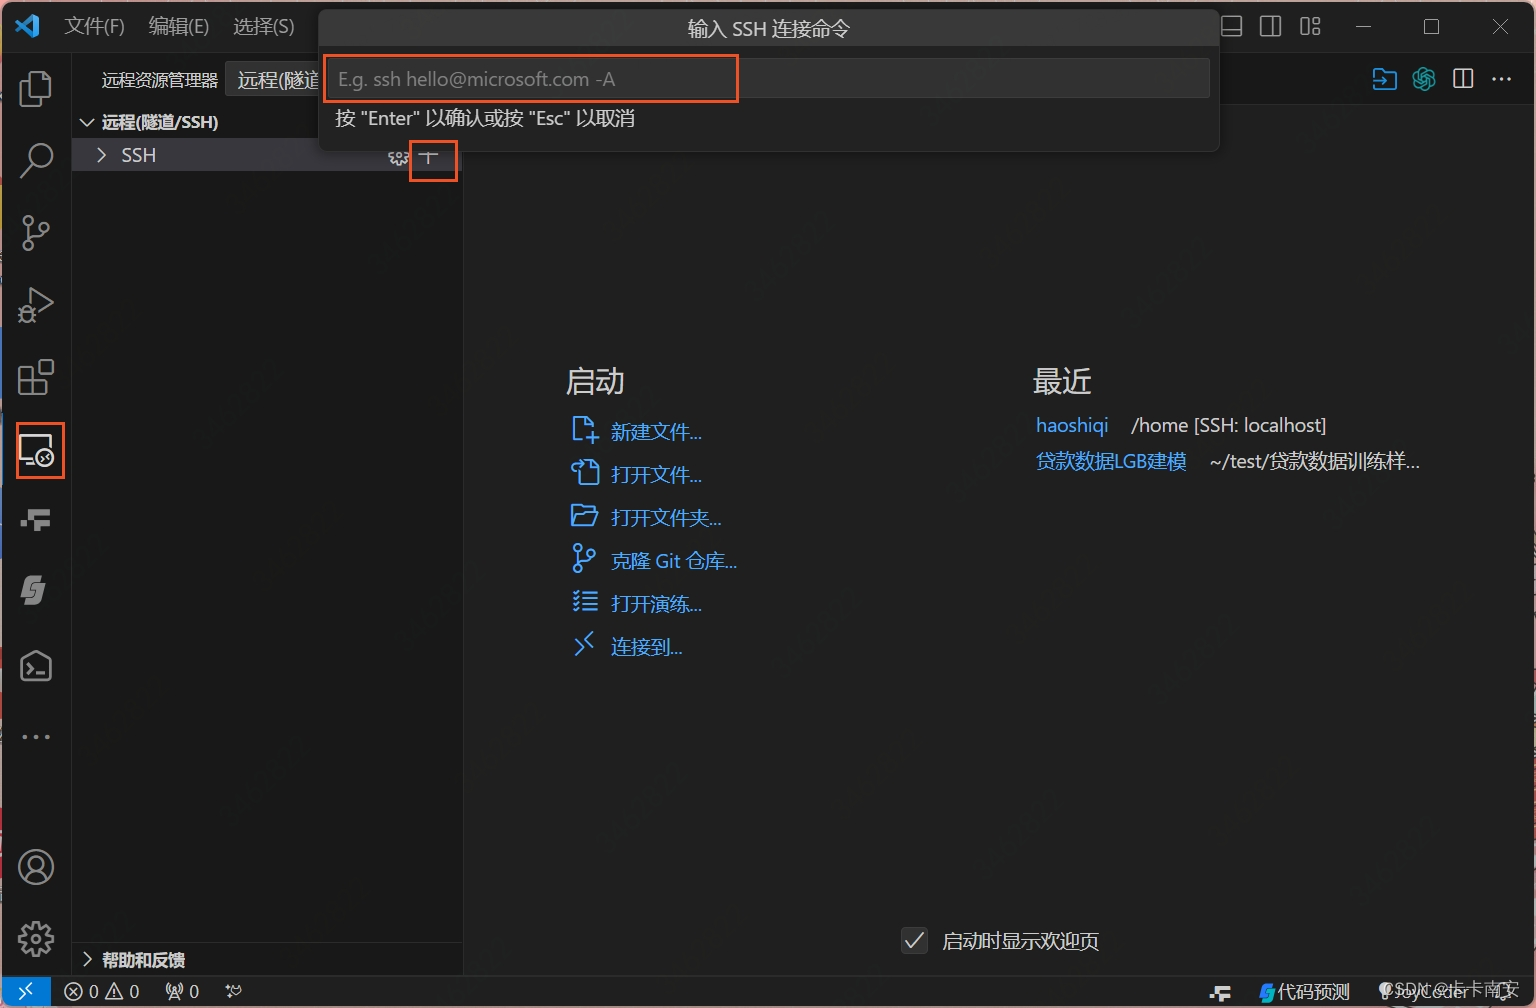Image resolution: width=1536 pixels, height=1008 pixels.
Task: Open SSH config via gear icon in SSH row
Action: (x=398, y=157)
